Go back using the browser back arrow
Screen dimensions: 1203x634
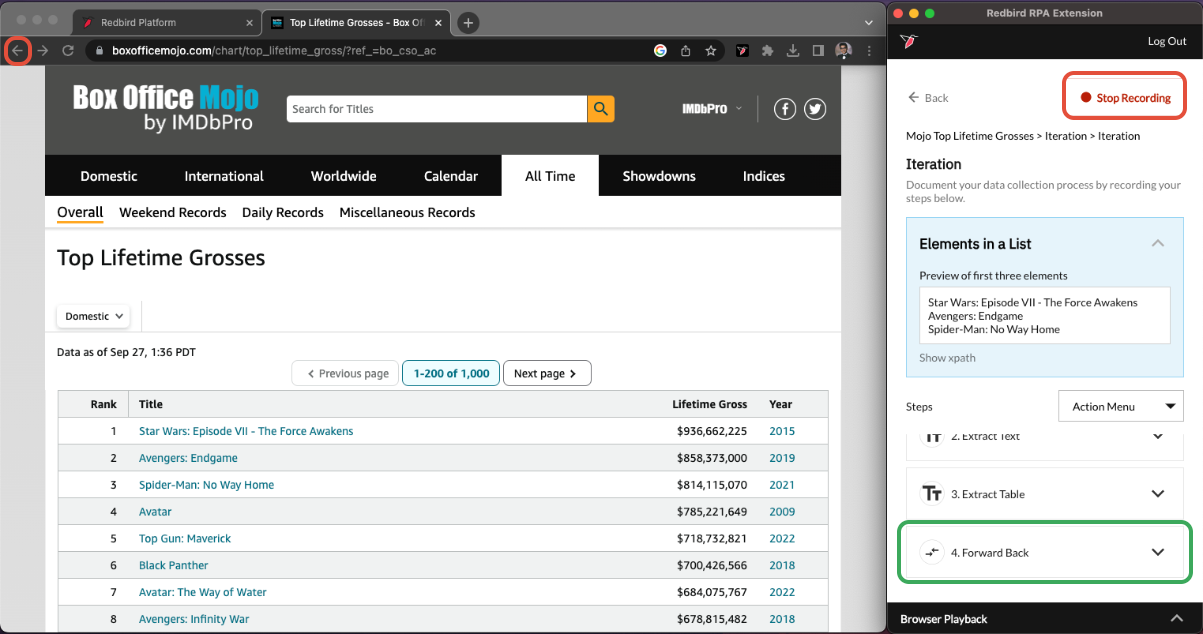pos(17,50)
